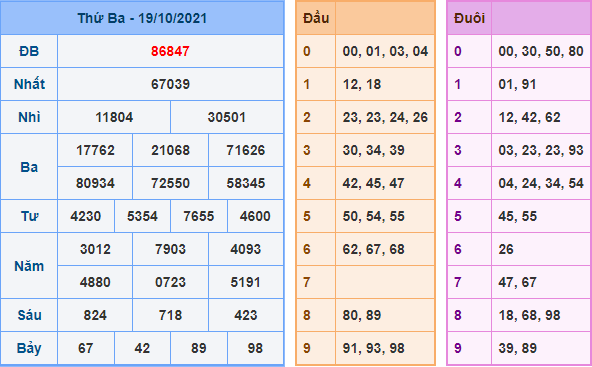
Task: Click the 'Năm' row label
Action: tap(29, 266)
